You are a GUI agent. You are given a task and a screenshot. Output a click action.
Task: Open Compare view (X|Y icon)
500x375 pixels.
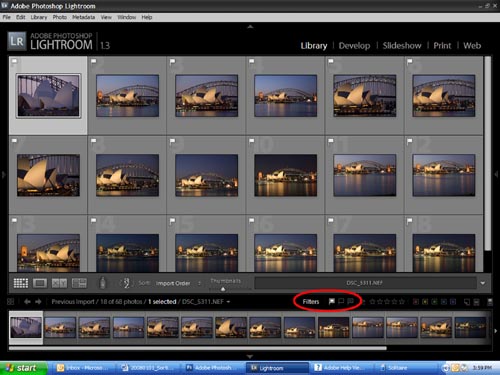point(59,283)
